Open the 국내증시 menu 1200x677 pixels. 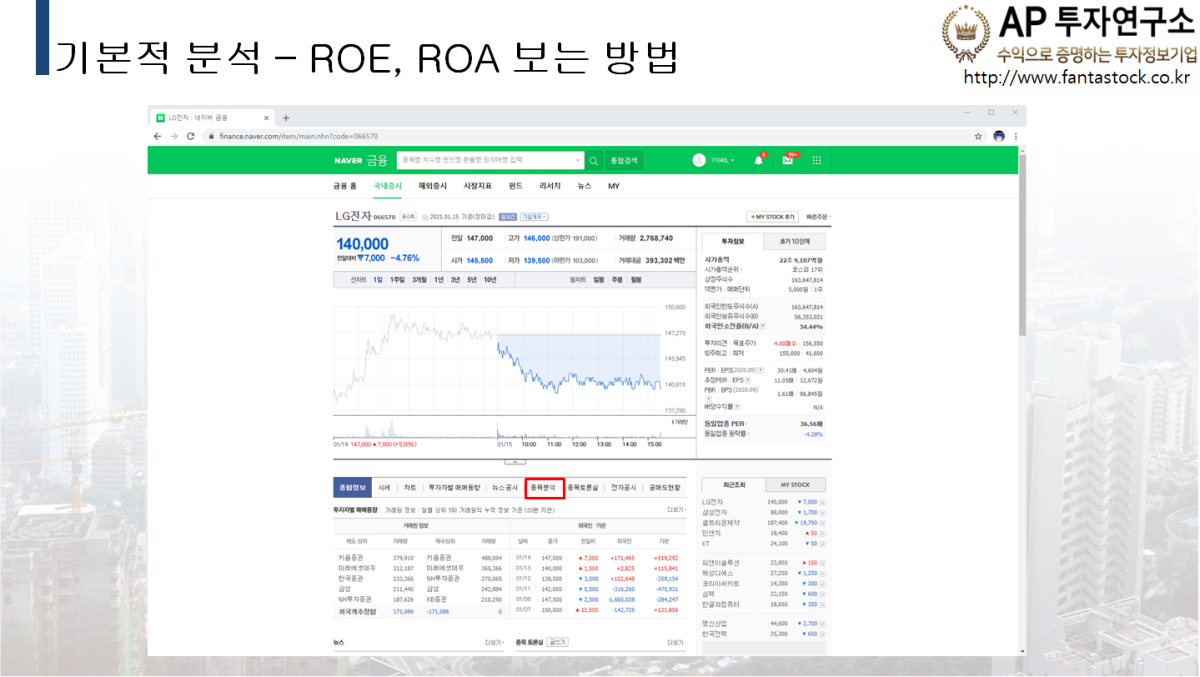[388, 186]
